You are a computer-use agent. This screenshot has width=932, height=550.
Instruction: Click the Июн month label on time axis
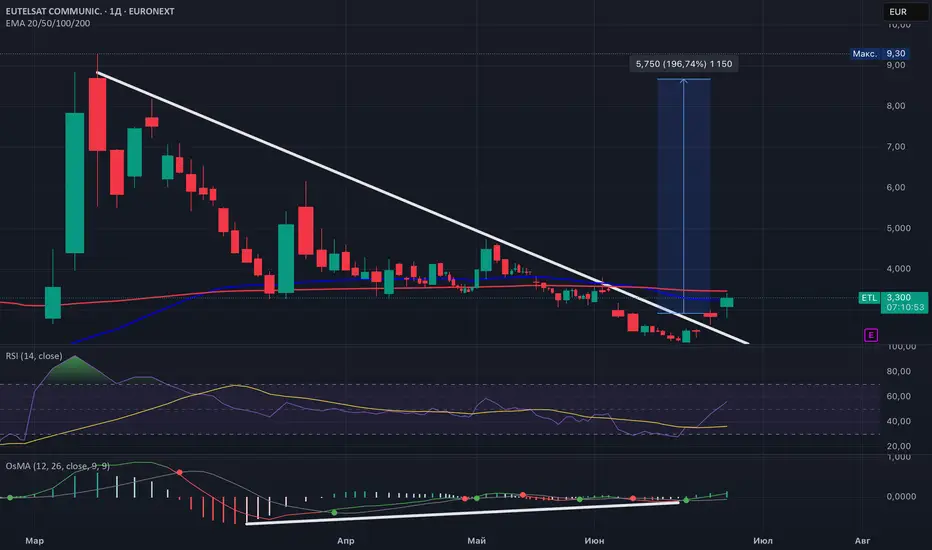tap(594, 540)
